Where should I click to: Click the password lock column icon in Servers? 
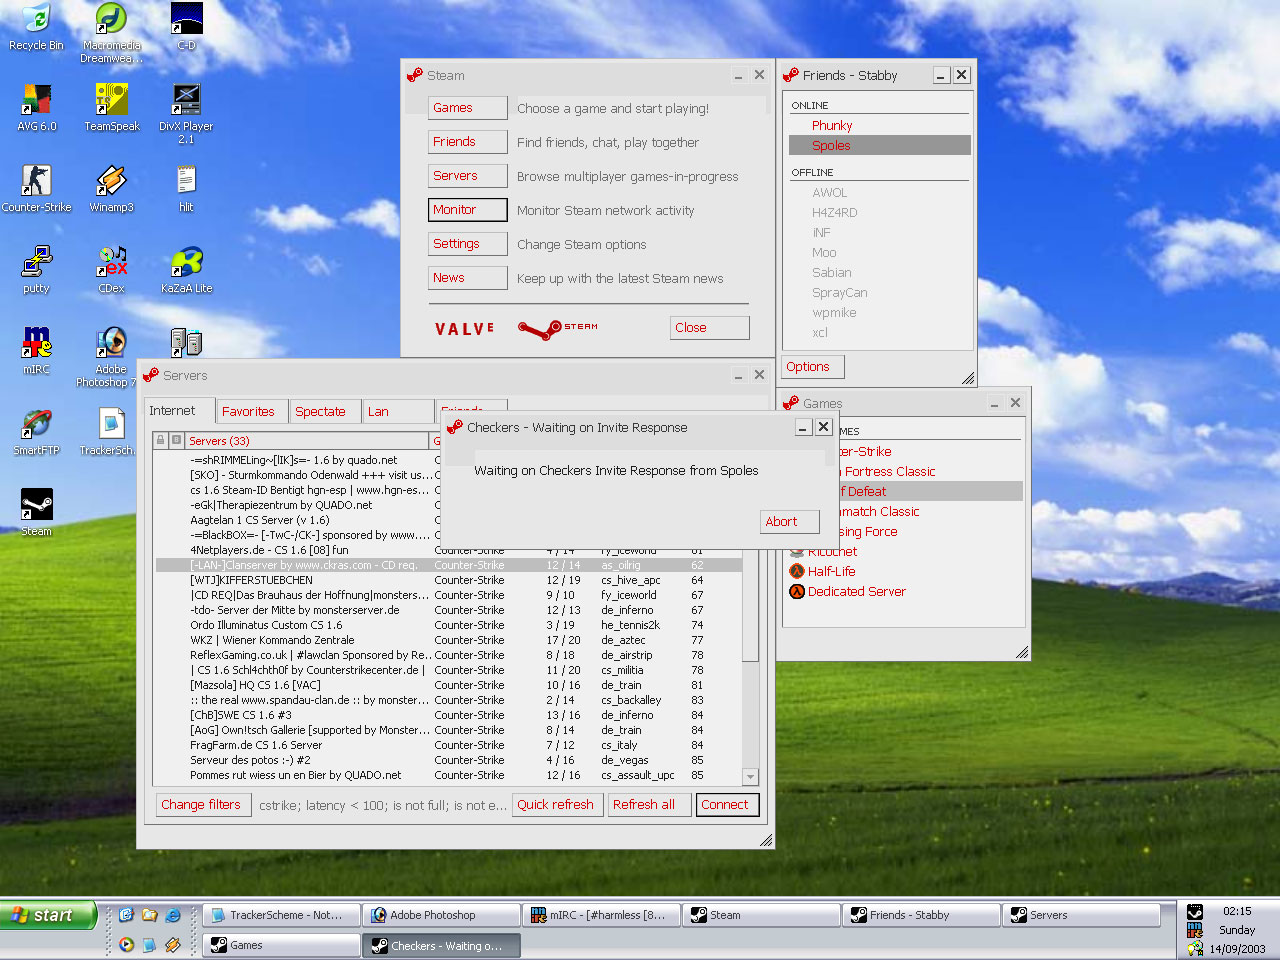pyautogui.click(x=160, y=440)
